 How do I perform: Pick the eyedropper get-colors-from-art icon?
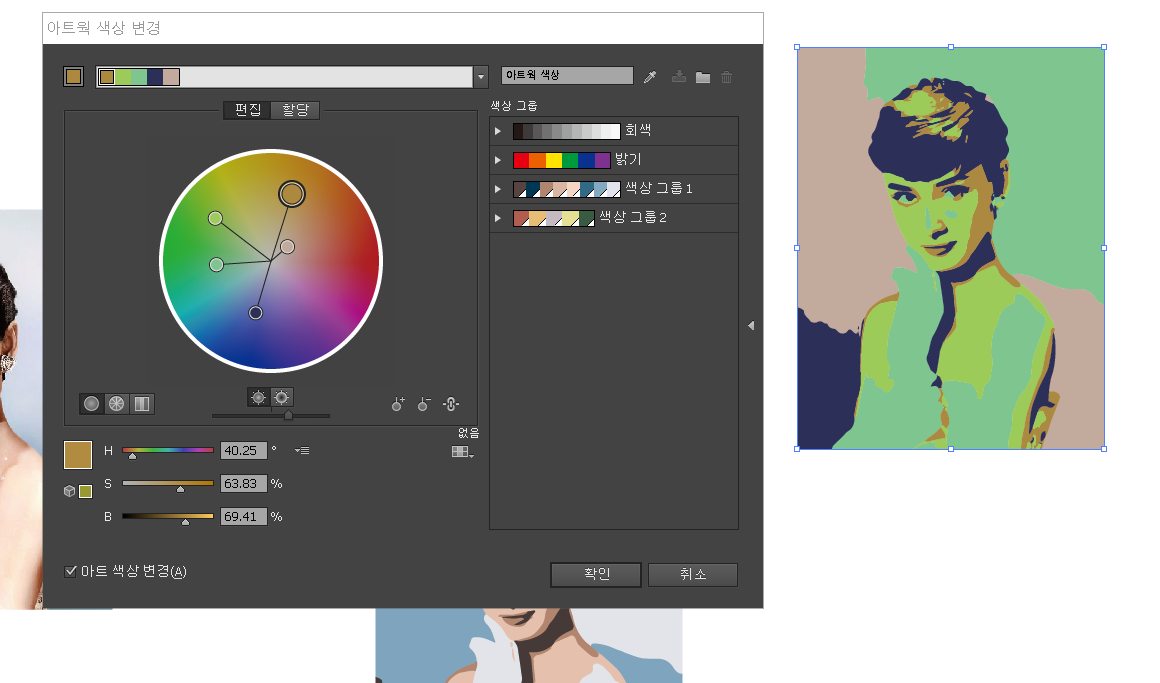coord(650,77)
